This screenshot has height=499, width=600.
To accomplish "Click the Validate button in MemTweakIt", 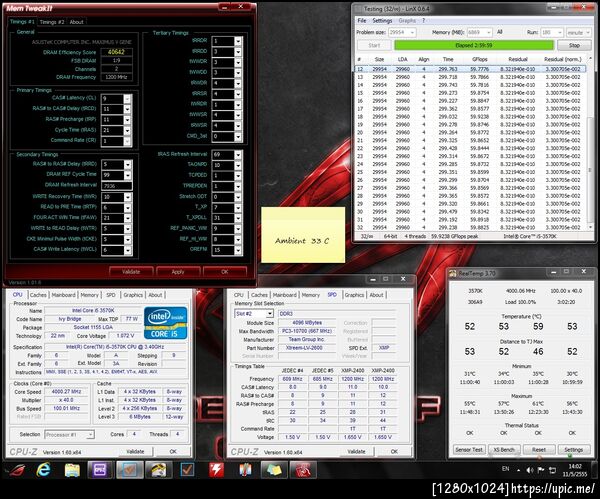I will 131,272.
